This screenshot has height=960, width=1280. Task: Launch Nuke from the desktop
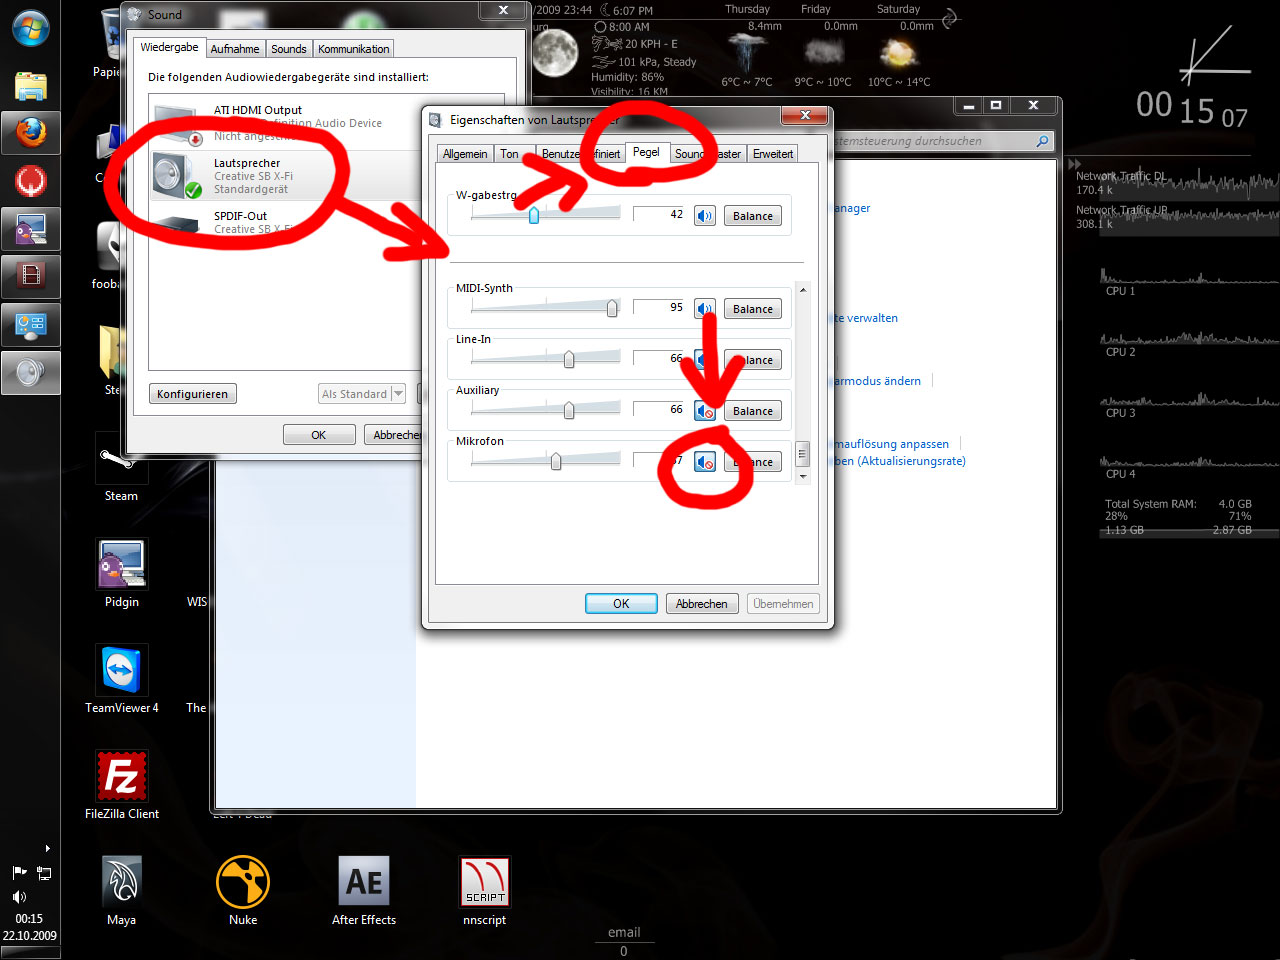click(x=243, y=882)
